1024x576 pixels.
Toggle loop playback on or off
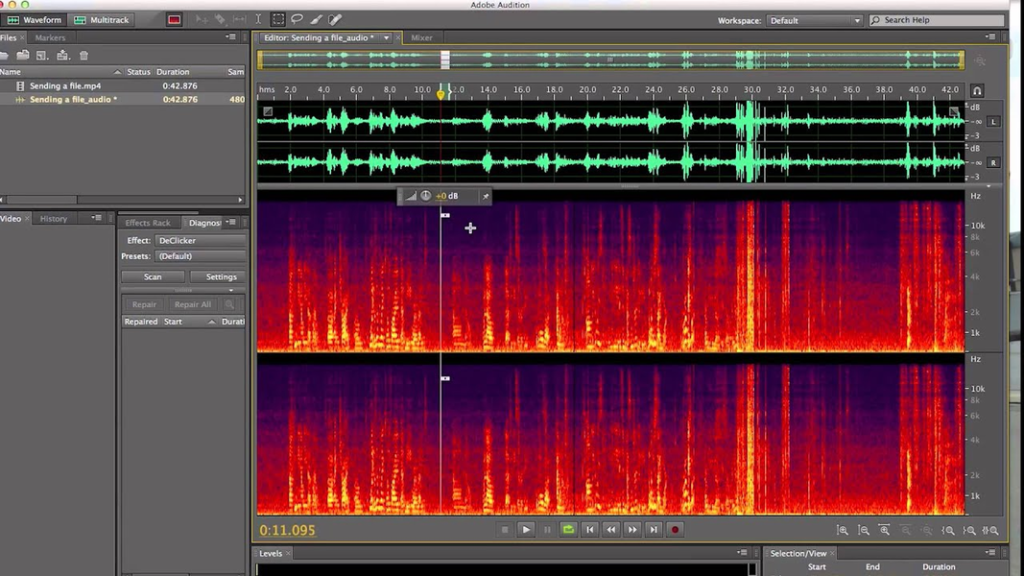(568, 529)
